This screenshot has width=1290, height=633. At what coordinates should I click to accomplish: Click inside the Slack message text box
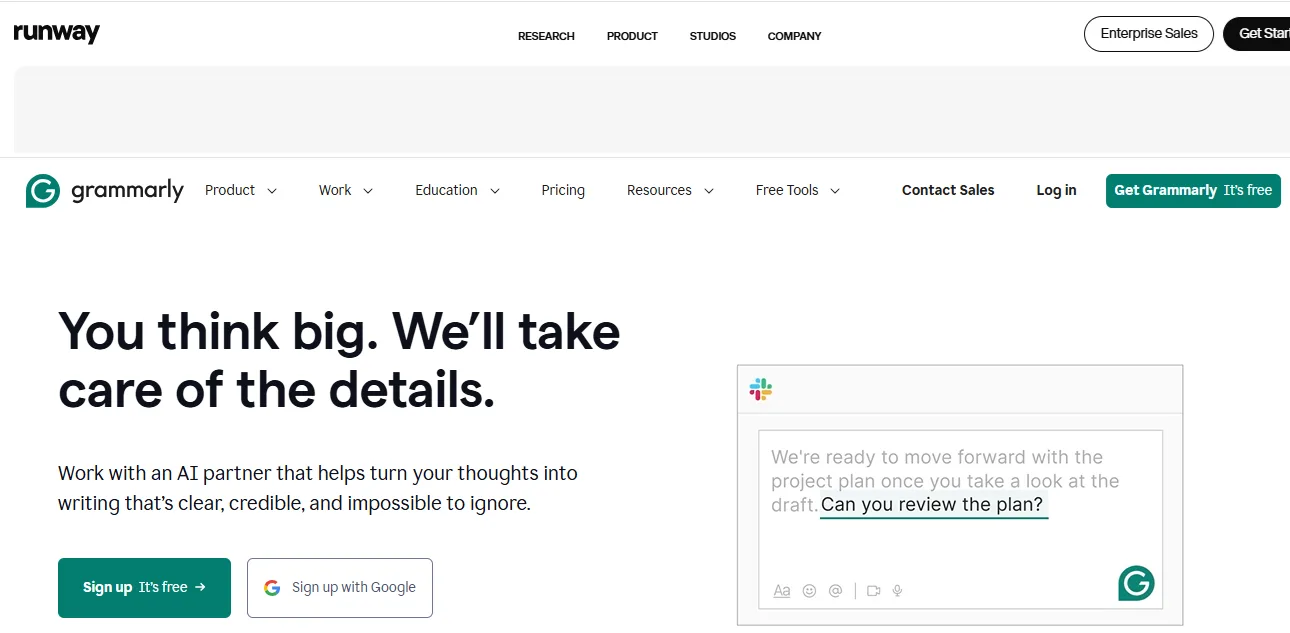pos(960,519)
